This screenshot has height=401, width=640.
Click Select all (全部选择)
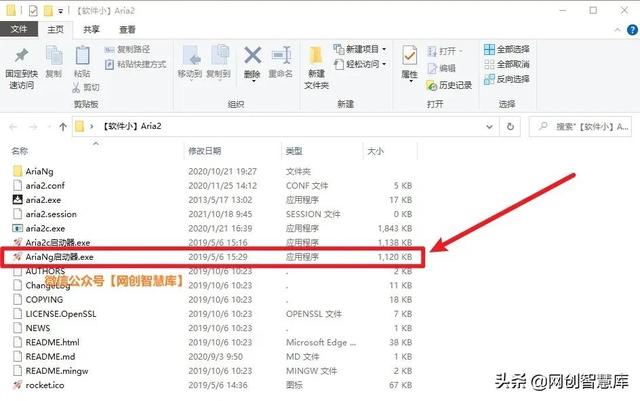(x=507, y=49)
